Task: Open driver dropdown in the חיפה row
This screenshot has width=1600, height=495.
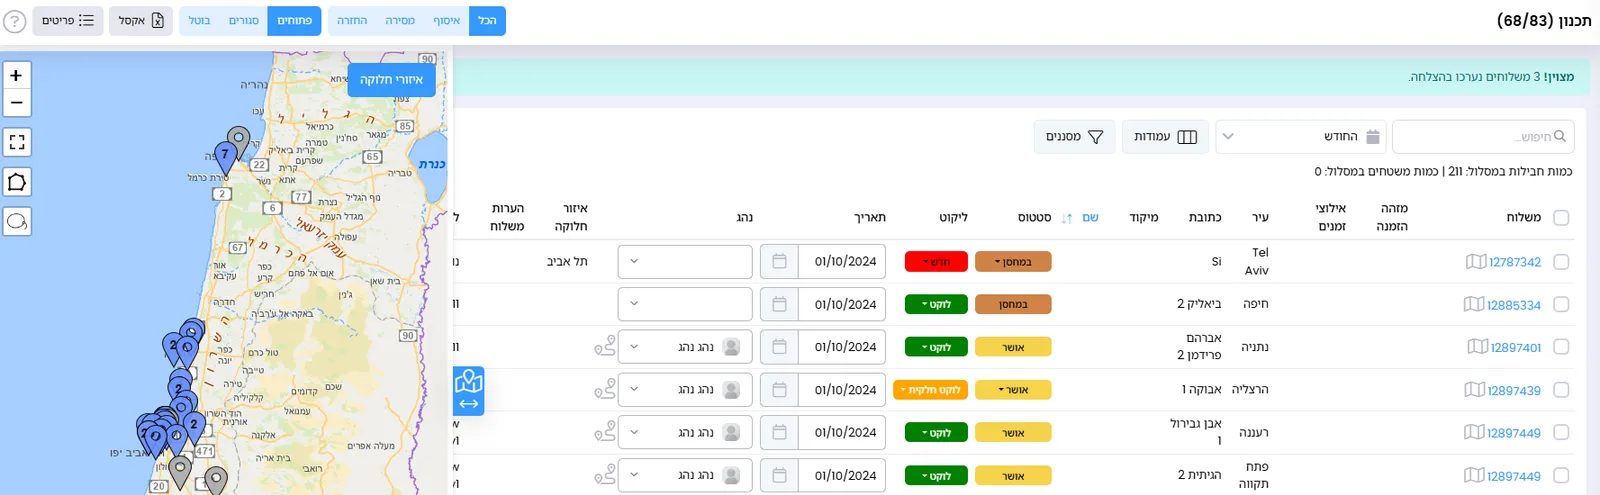Action: tap(685, 304)
